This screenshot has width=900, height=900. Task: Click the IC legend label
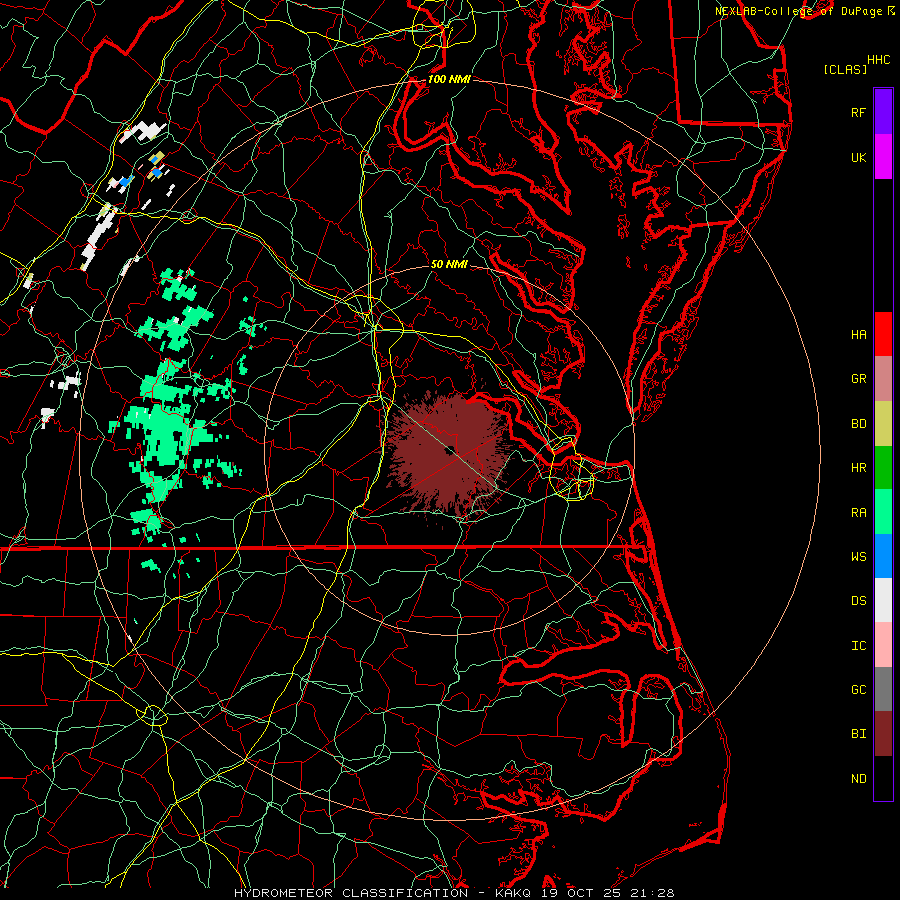[x=858, y=645]
